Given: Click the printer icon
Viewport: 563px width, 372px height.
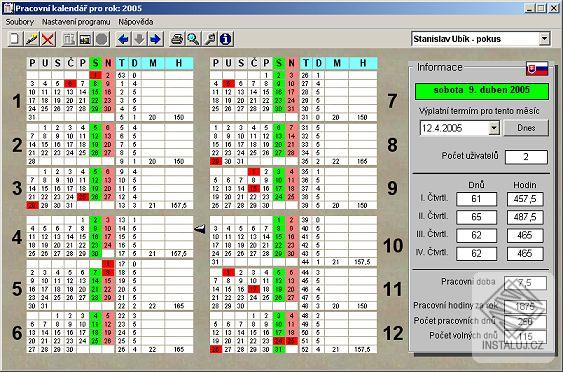Looking at the screenshot, I should (x=177, y=39).
